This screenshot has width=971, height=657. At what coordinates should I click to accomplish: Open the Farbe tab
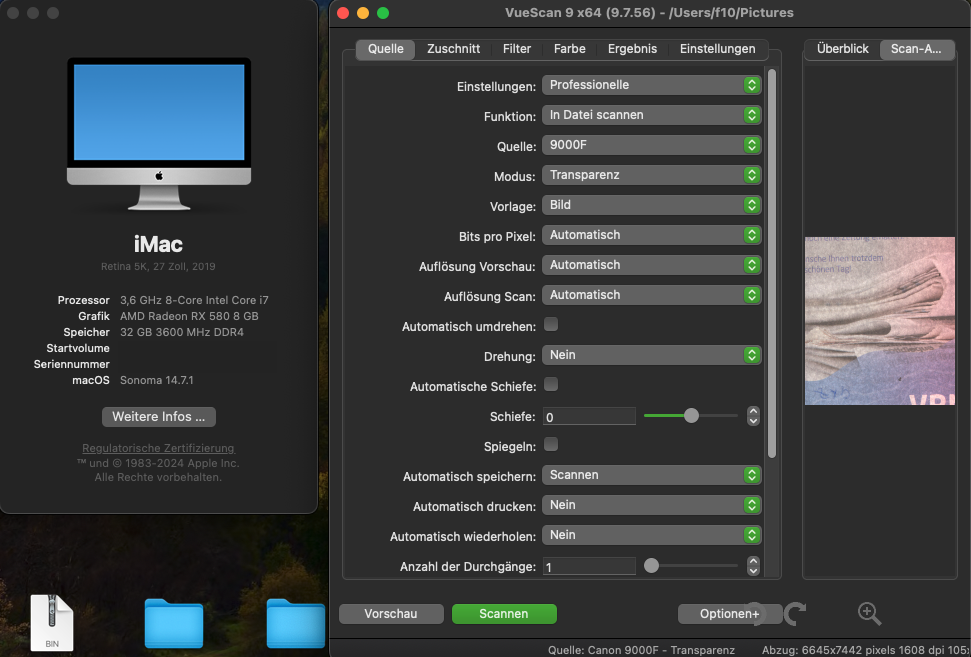[569, 49]
